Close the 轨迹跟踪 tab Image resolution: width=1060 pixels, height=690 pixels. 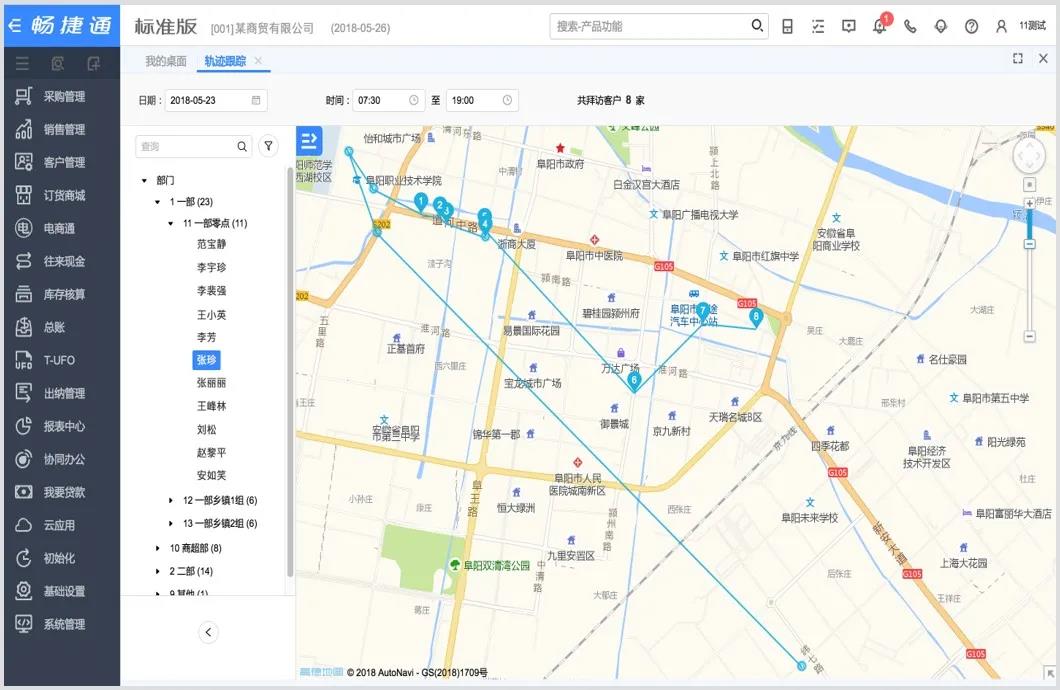[258, 61]
